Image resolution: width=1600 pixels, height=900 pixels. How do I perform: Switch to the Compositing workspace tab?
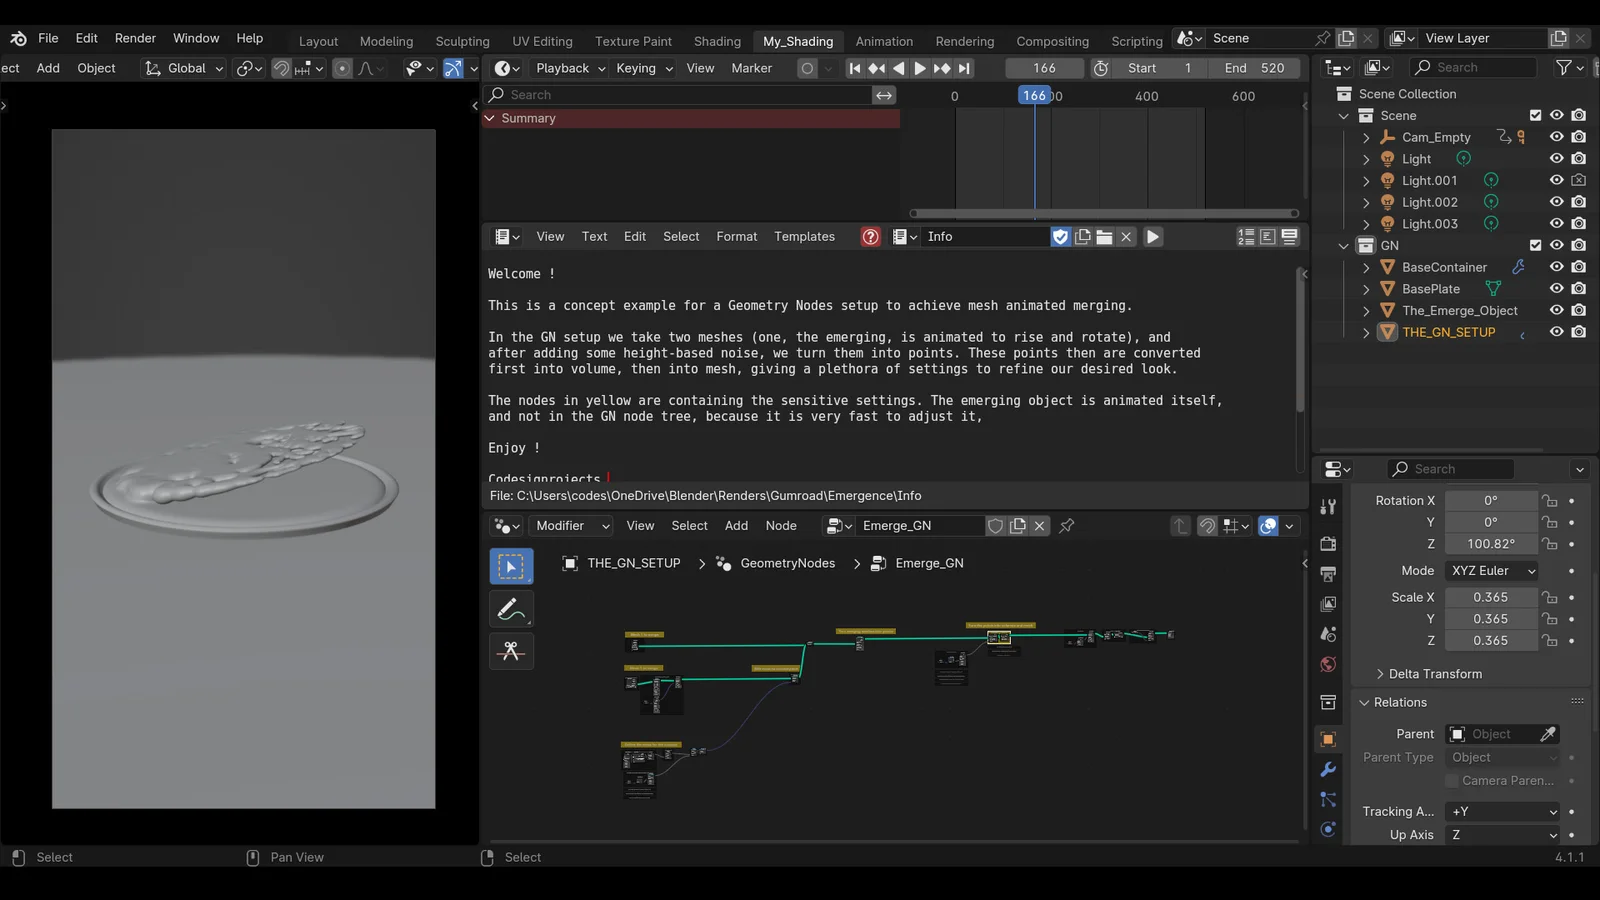pos(1052,41)
